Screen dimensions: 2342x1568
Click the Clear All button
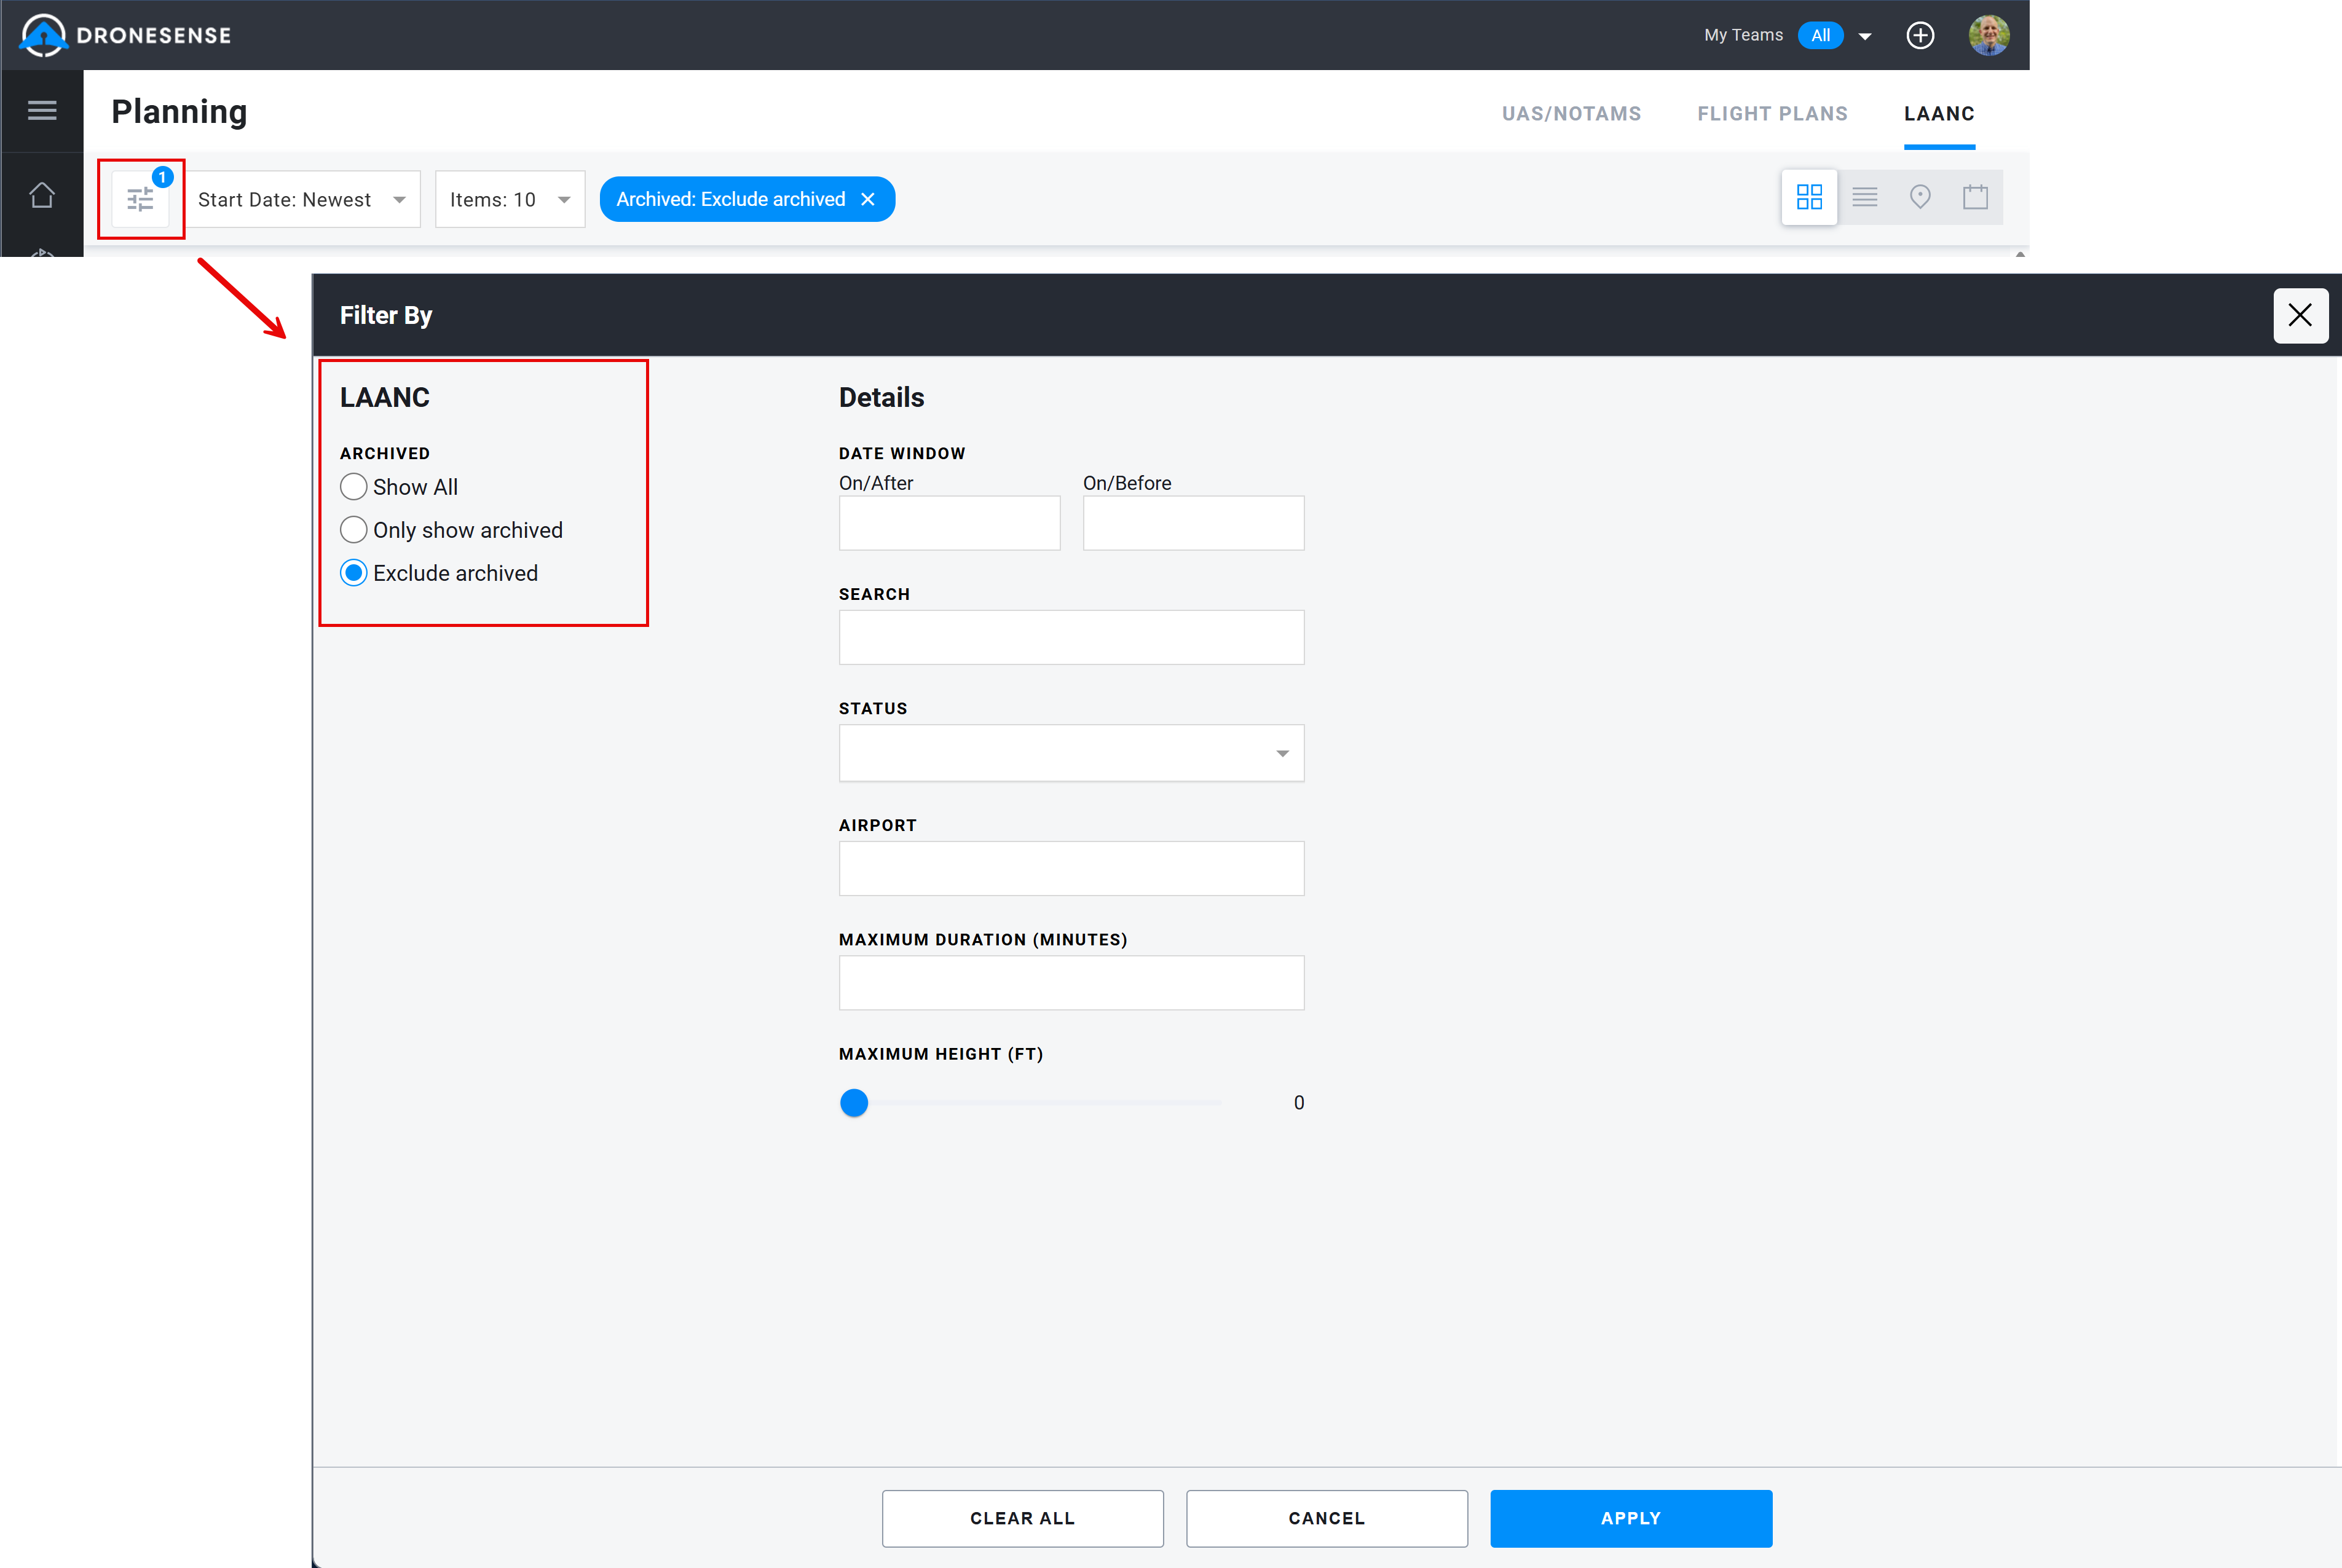click(x=1022, y=1518)
